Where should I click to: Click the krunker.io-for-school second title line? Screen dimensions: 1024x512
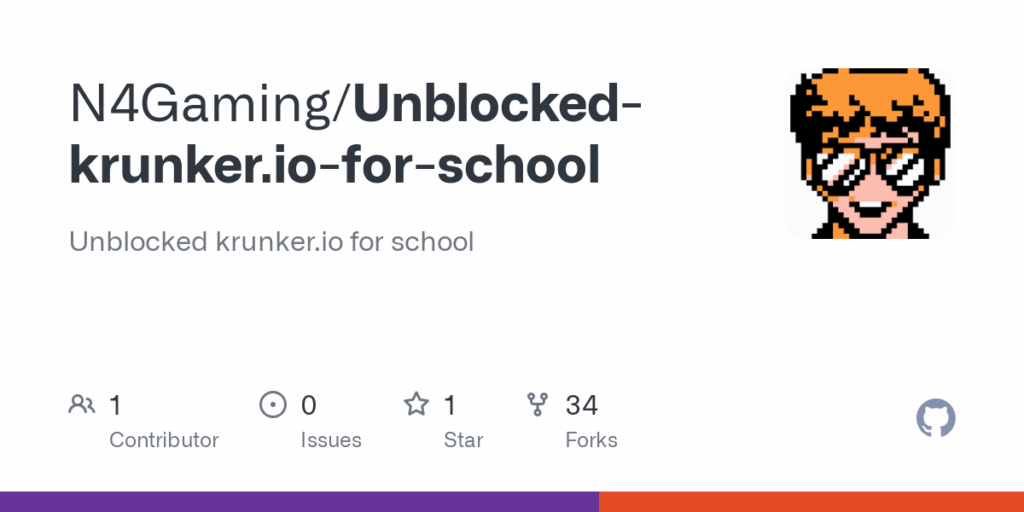coord(334,165)
